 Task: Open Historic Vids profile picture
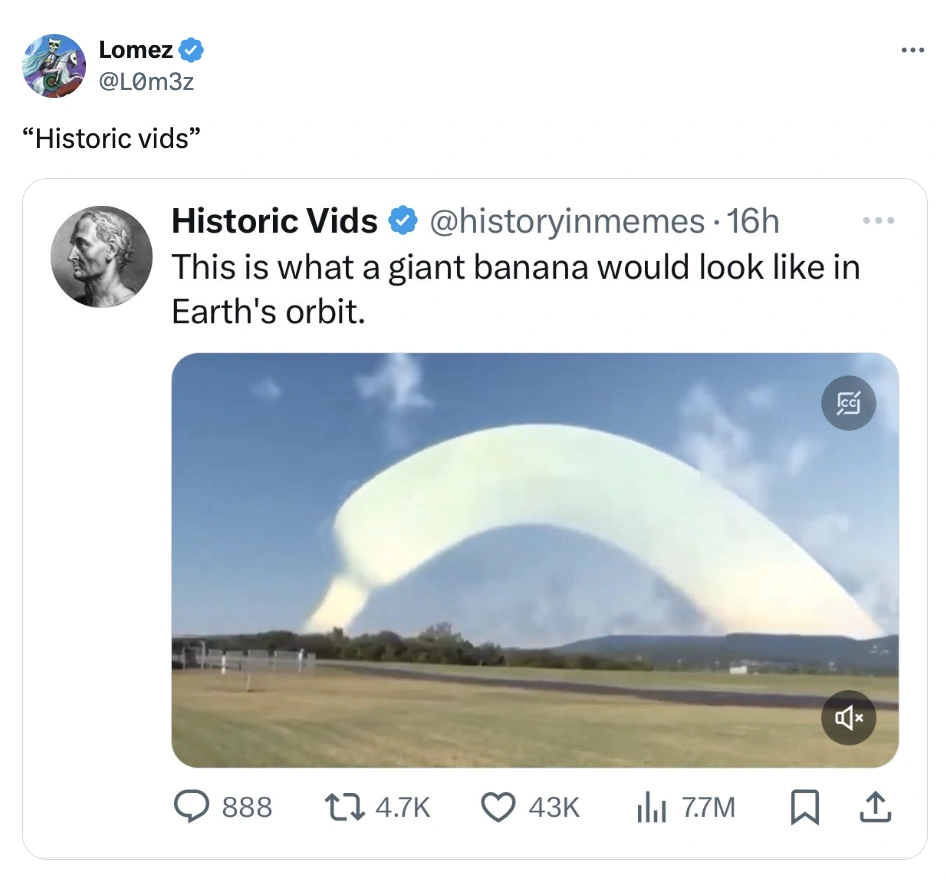(102, 256)
